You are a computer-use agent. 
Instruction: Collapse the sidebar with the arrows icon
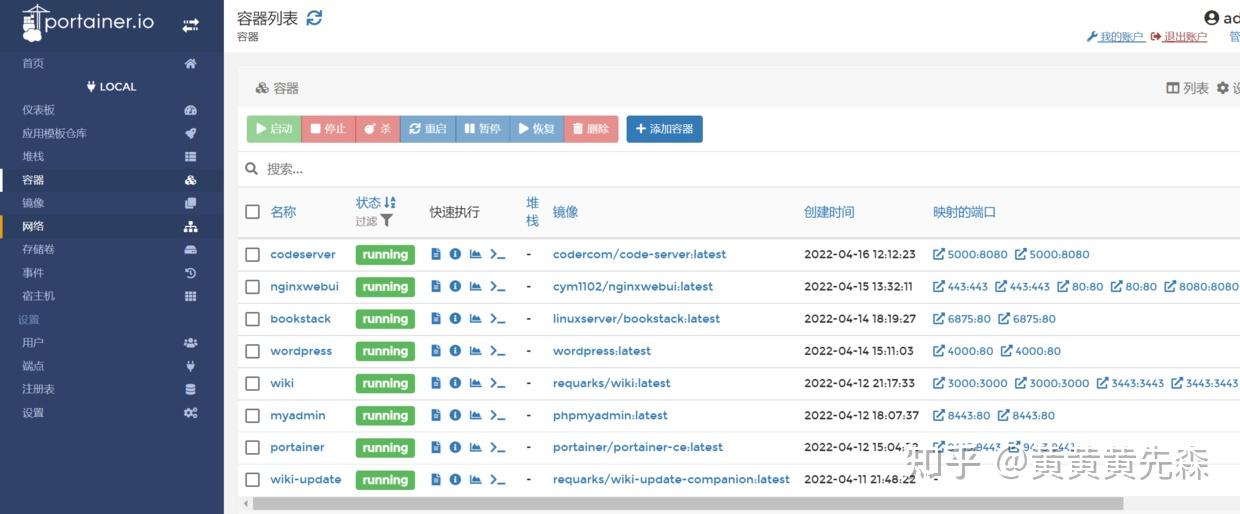[190, 25]
